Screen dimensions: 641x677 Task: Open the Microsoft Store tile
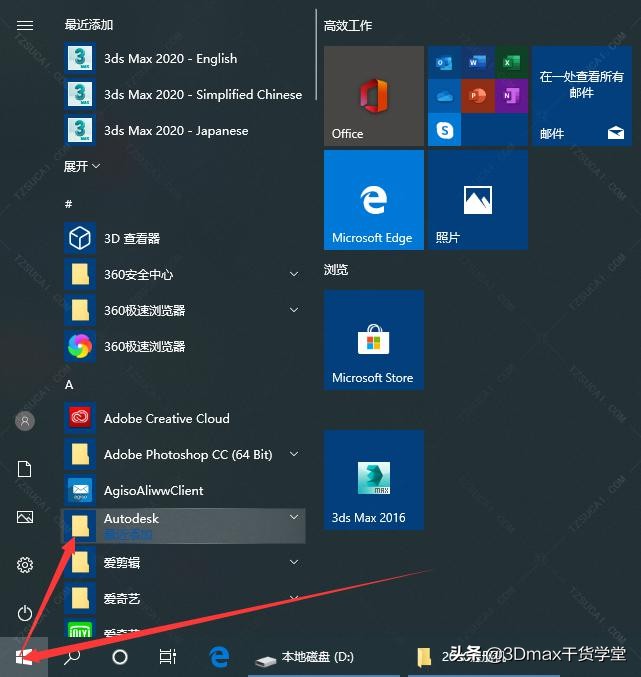[x=373, y=340]
